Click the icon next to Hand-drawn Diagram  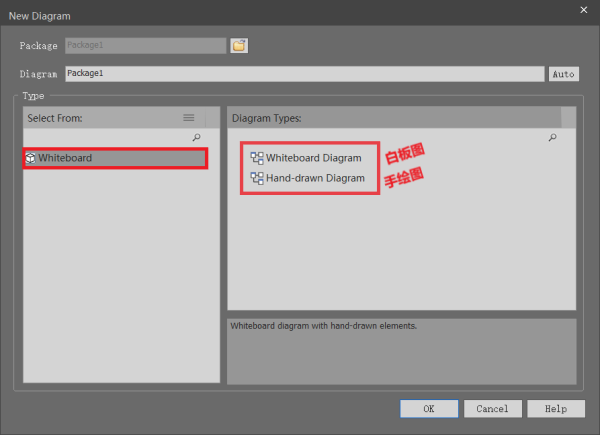(257, 179)
